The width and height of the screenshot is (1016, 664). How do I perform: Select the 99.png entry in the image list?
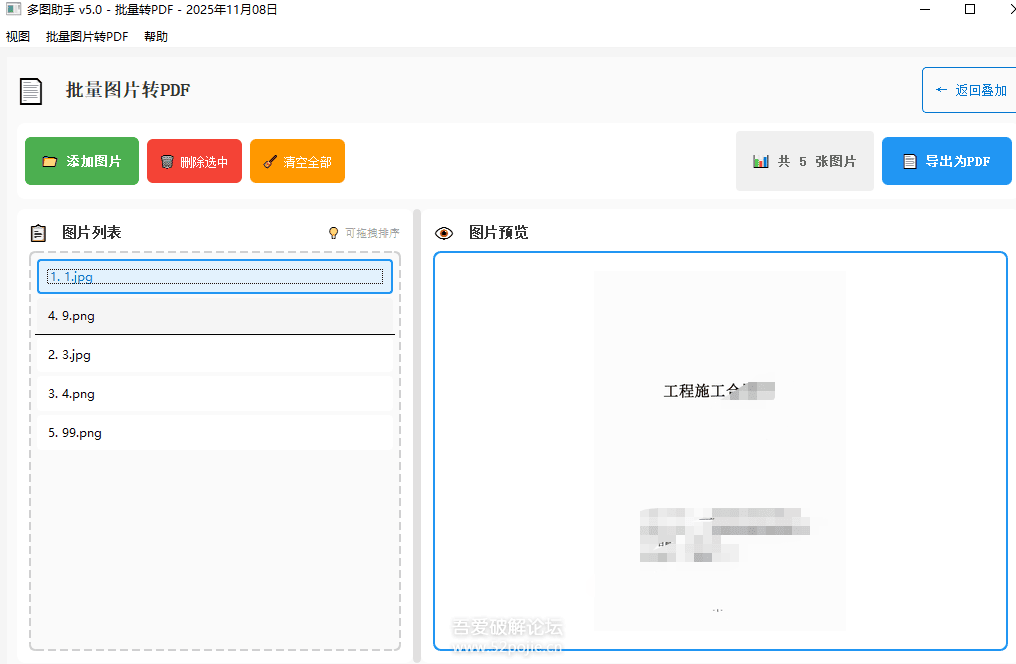click(x=214, y=432)
